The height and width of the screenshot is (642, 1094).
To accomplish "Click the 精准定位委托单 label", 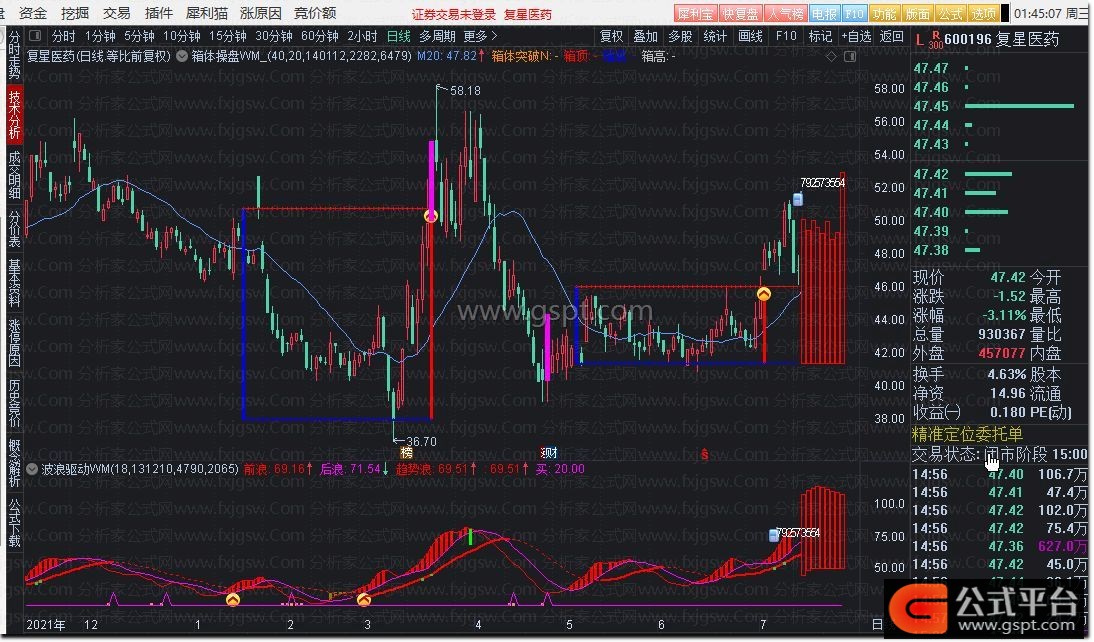I will coord(967,435).
